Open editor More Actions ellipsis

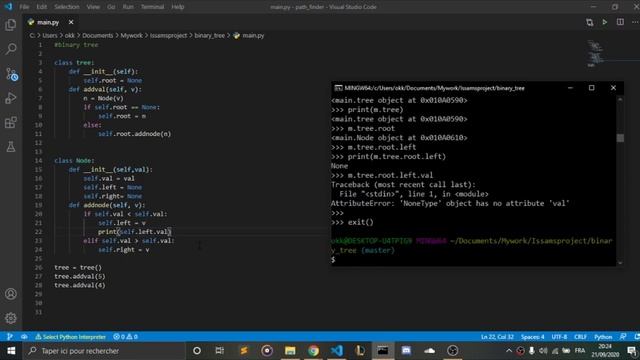[635, 22]
